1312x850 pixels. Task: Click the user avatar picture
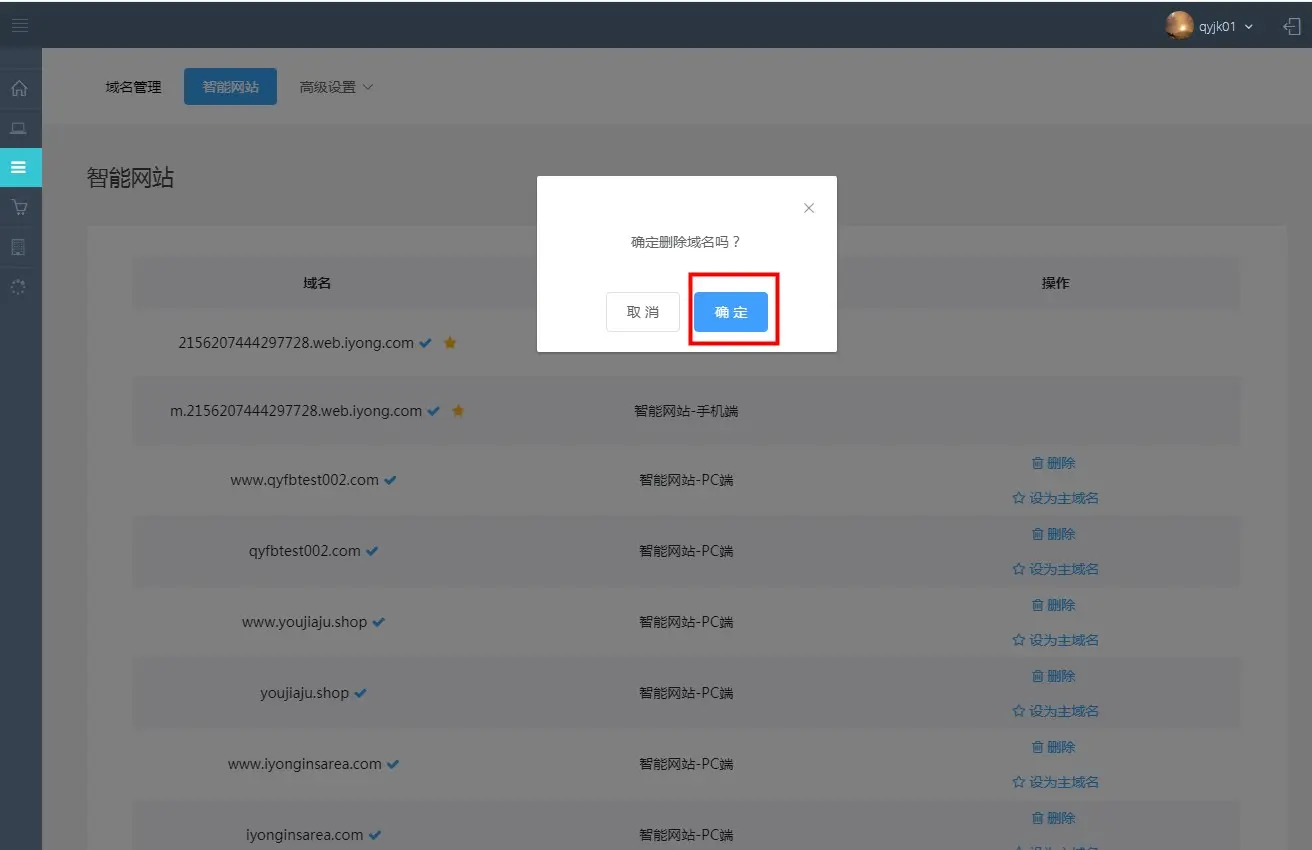tap(1179, 26)
